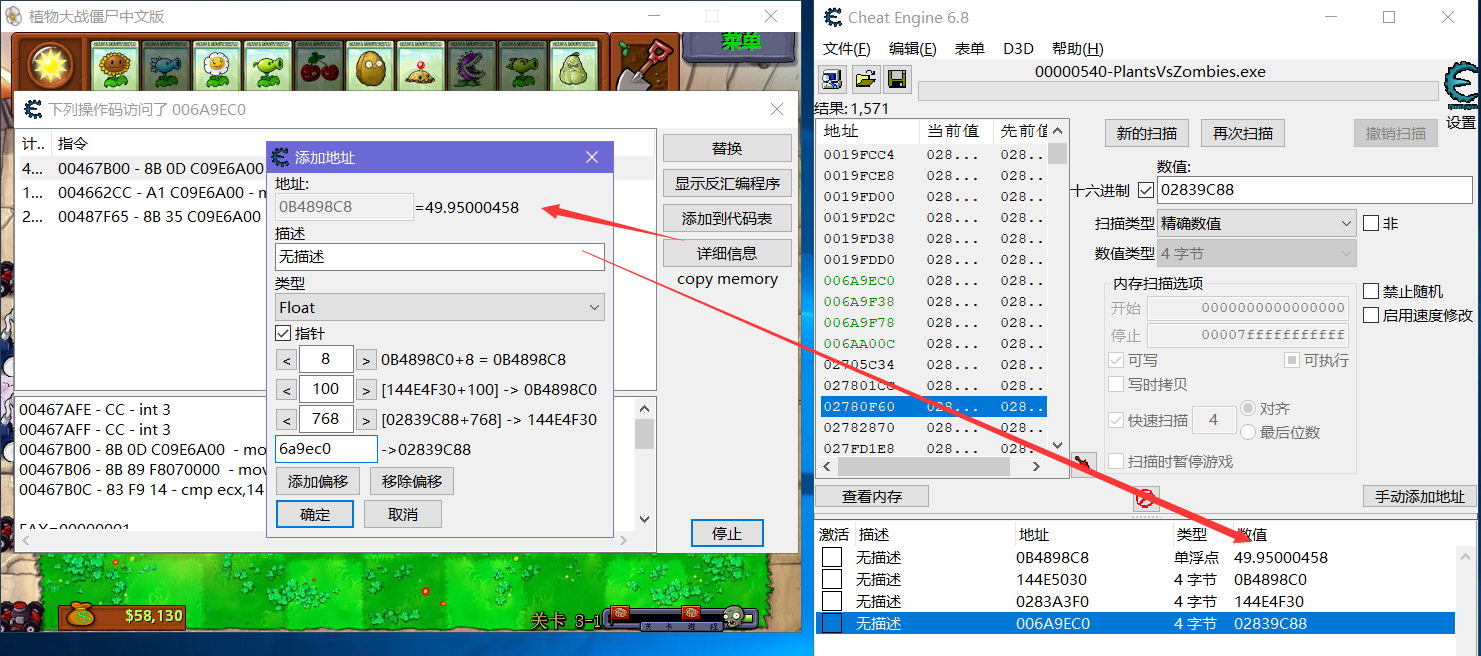
Task: Confirm dialog with 确定 button
Action: pos(315,514)
